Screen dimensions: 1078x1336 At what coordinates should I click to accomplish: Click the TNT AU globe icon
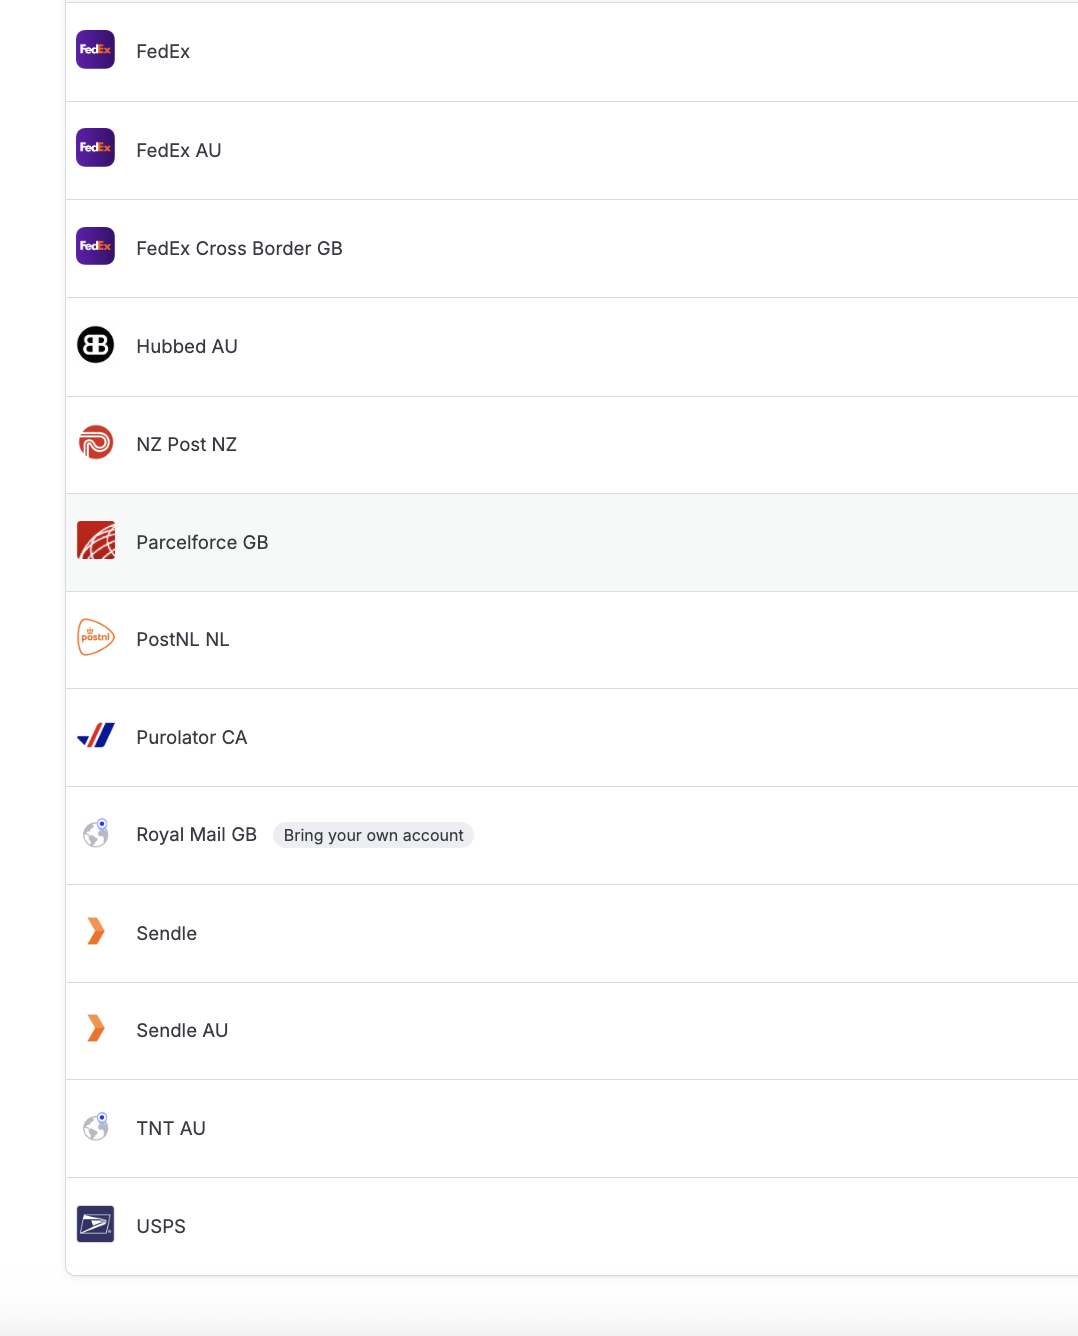(96, 1127)
